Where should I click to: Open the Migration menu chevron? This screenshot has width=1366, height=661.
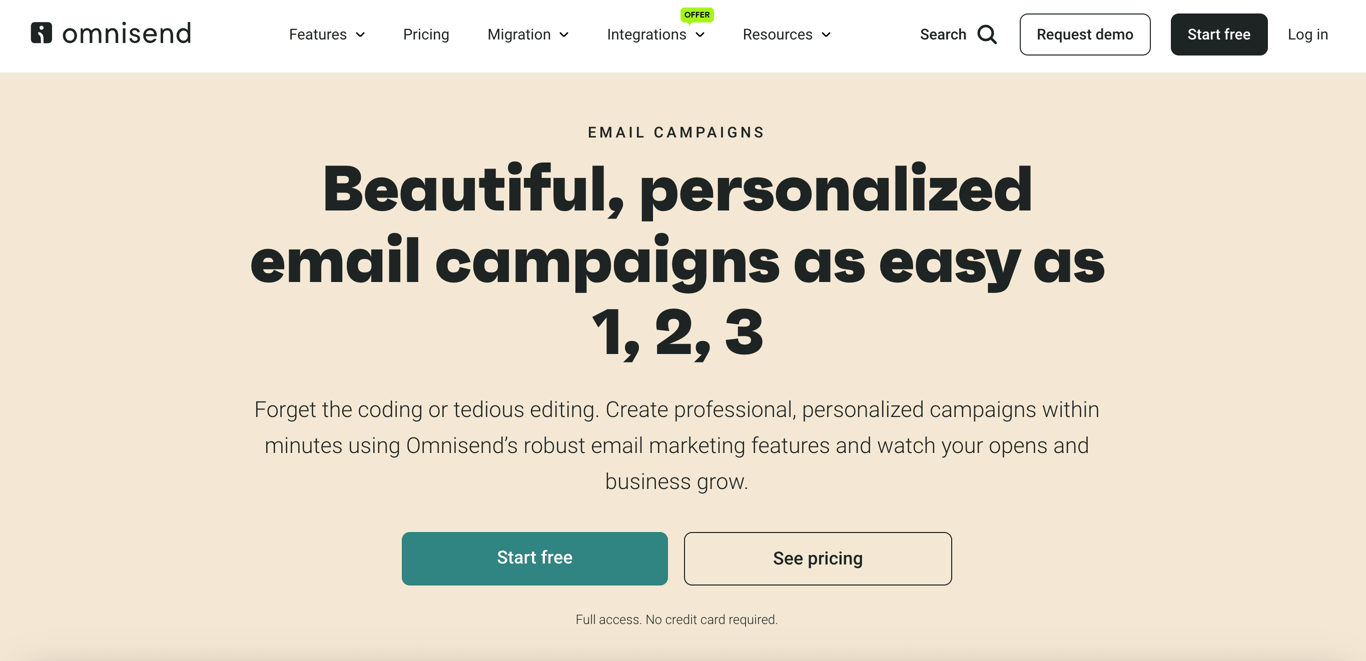[564, 34]
